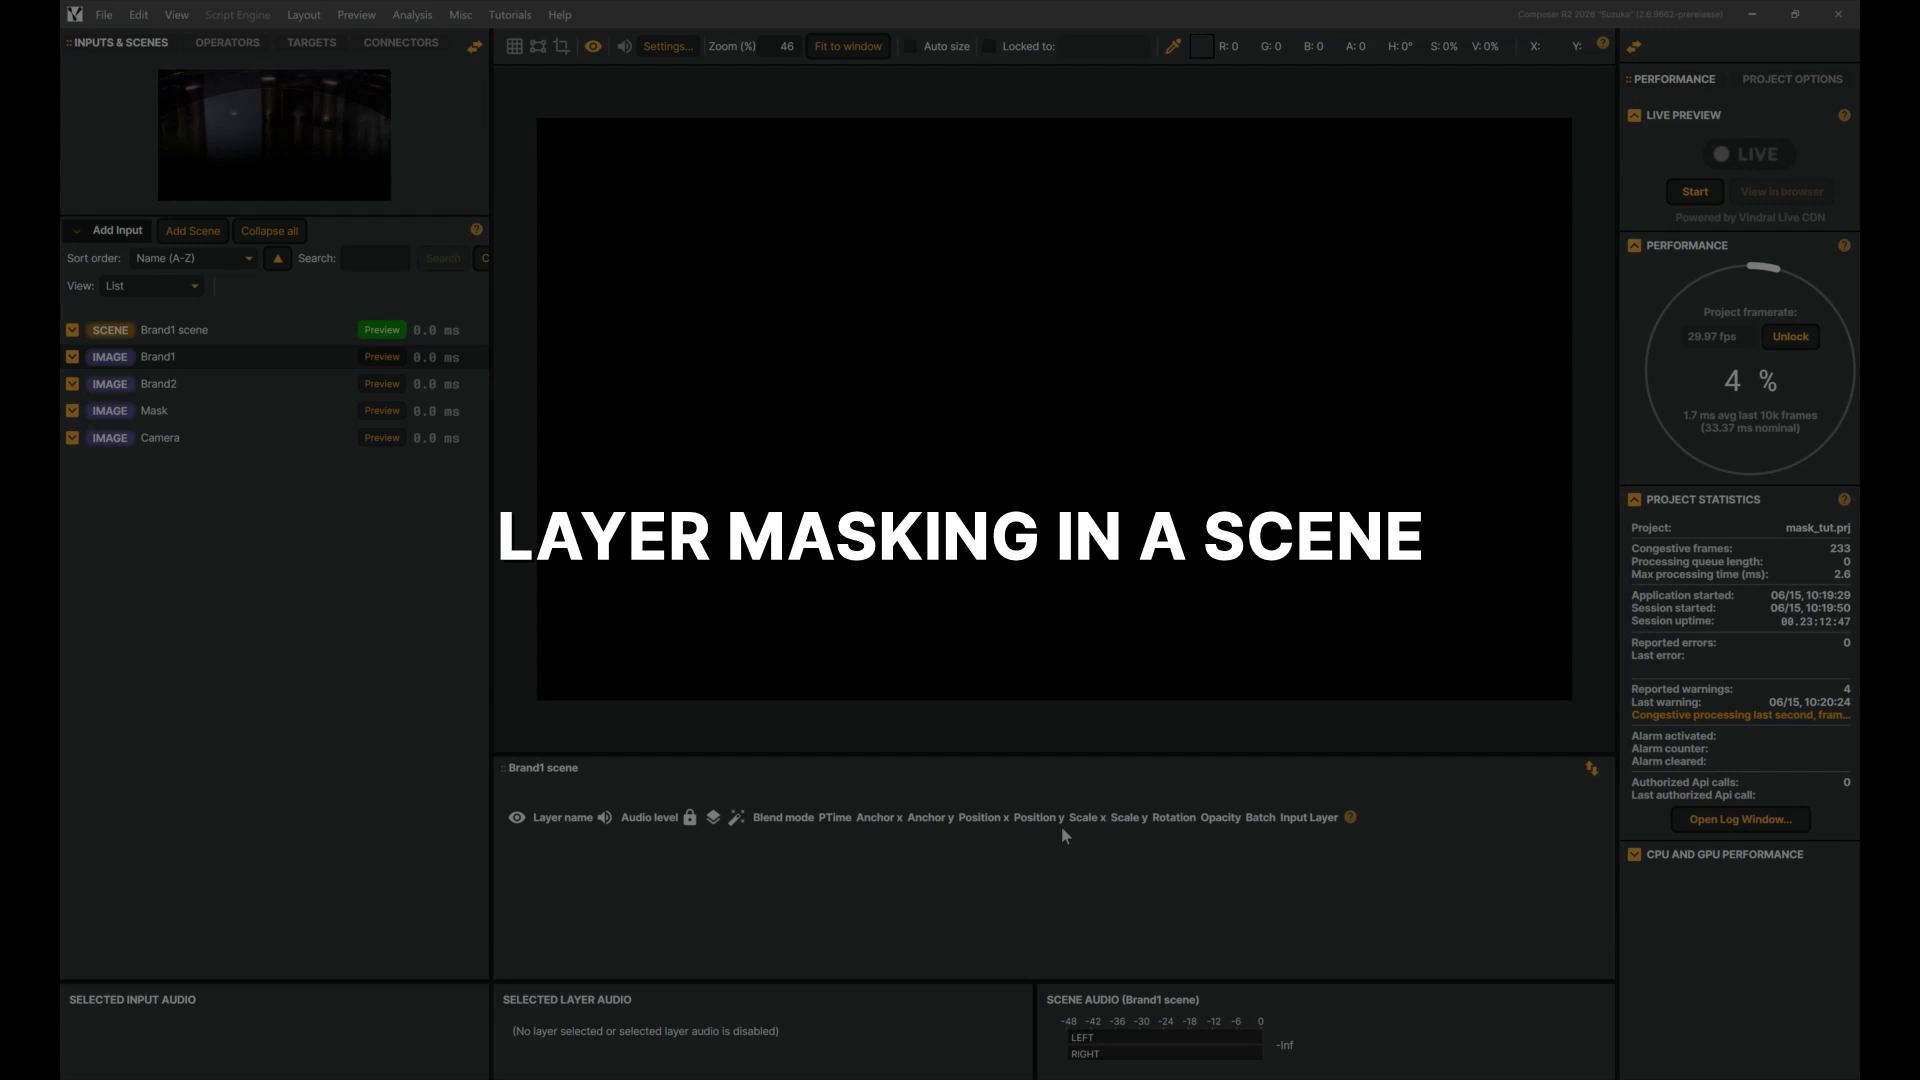
Task: Click the Collapse all button
Action: pyautogui.click(x=269, y=231)
